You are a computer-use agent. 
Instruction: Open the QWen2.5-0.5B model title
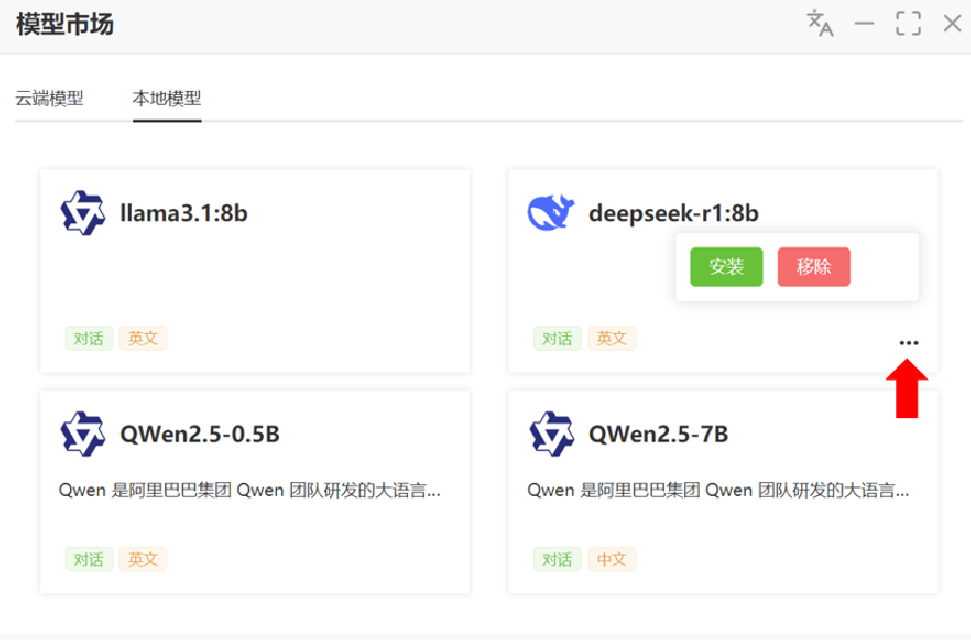(x=199, y=434)
